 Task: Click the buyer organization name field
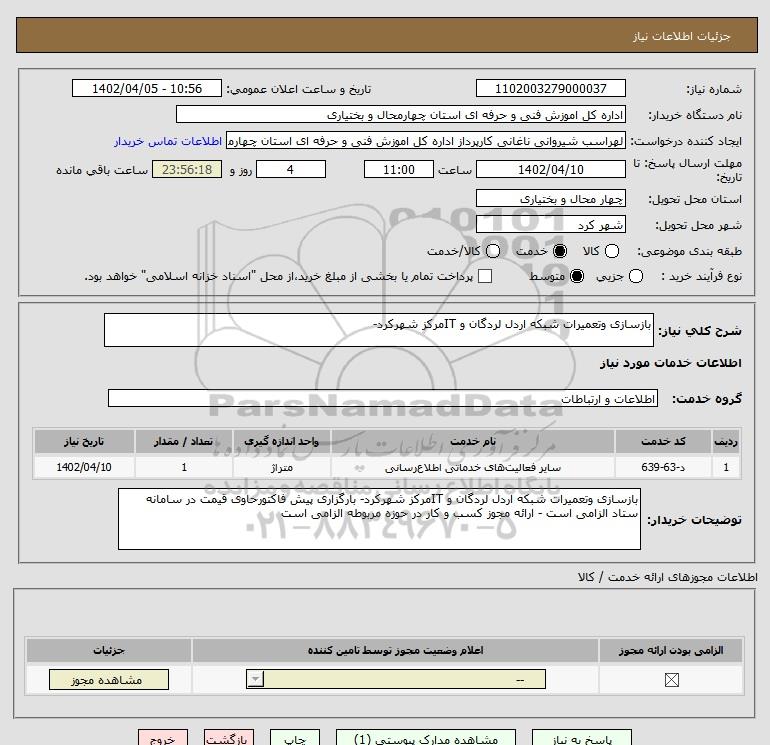pos(401,114)
